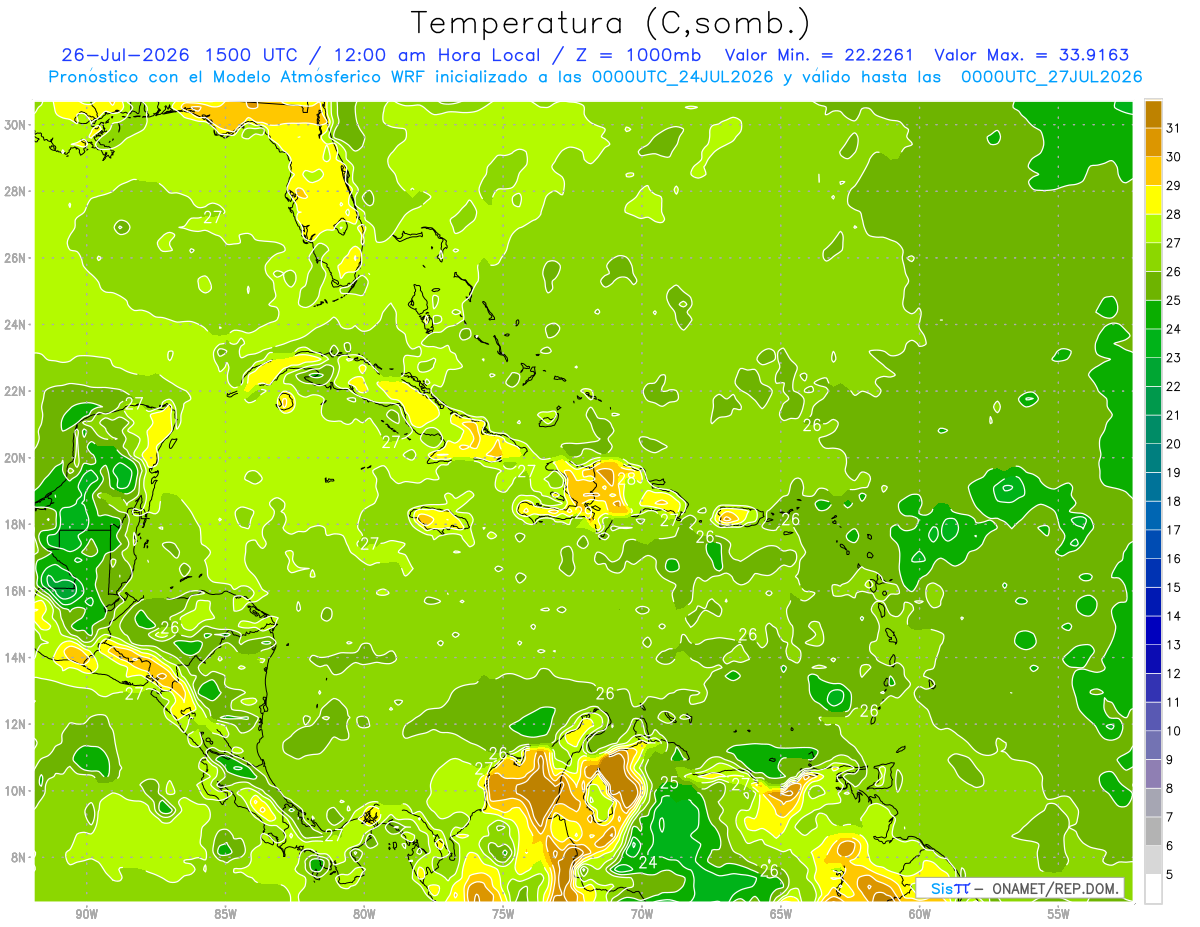Click the title "Temperatura (C,somb.)"
Viewport: 1200px width, 927px height.
[x=611, y=22]
